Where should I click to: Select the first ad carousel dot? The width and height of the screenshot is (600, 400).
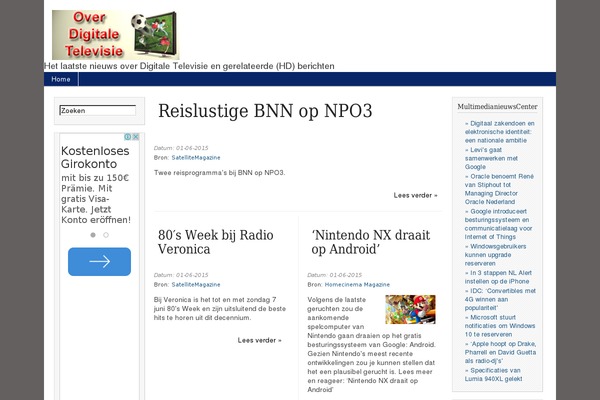[93, 235]
